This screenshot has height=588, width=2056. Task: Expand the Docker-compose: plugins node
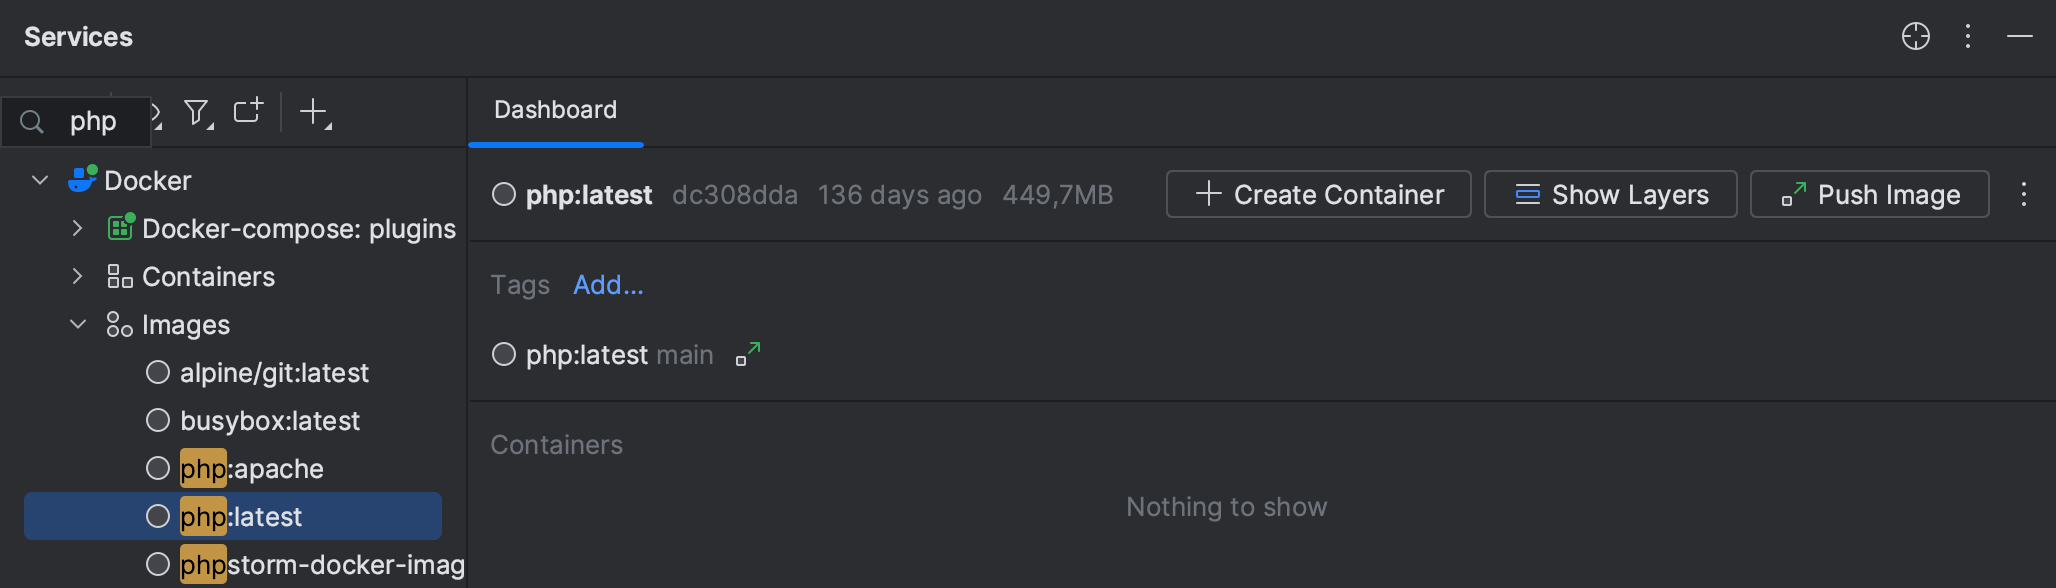click(x=78, y=228)
